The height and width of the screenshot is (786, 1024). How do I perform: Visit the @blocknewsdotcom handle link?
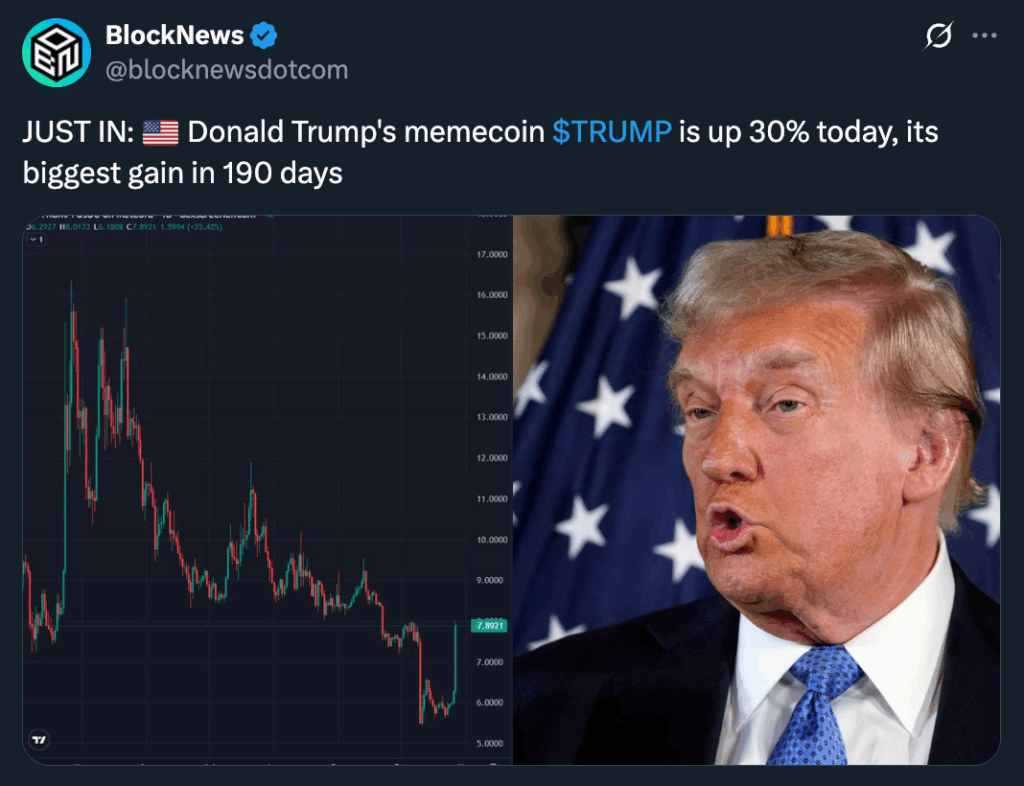pos(227,70)
